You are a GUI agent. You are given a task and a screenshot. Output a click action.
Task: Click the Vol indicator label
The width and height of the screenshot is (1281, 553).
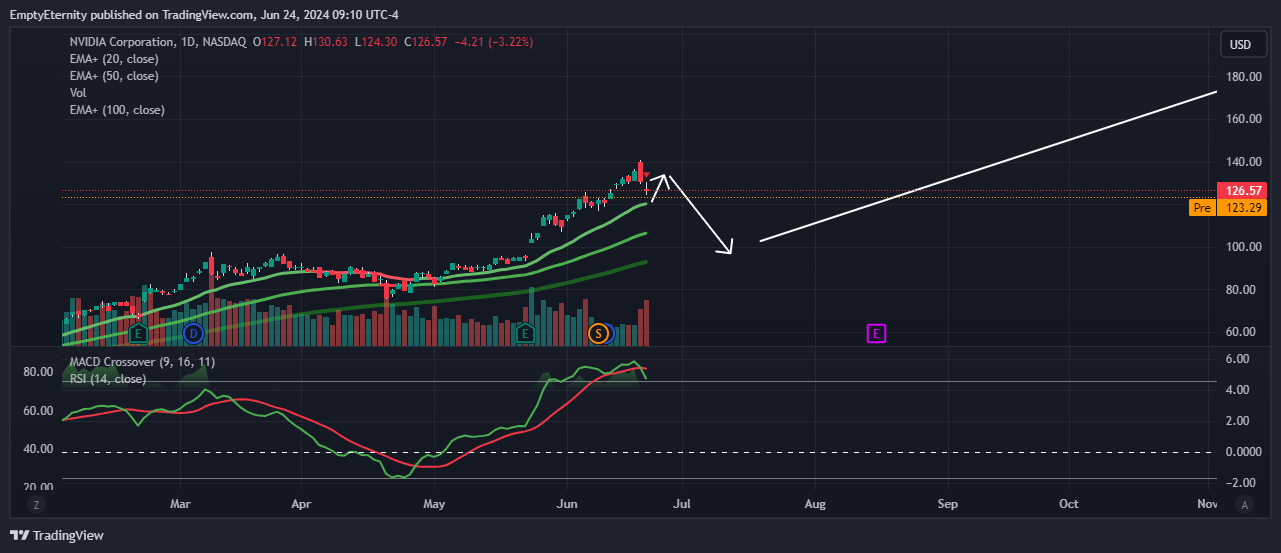(x=78, y=93)
